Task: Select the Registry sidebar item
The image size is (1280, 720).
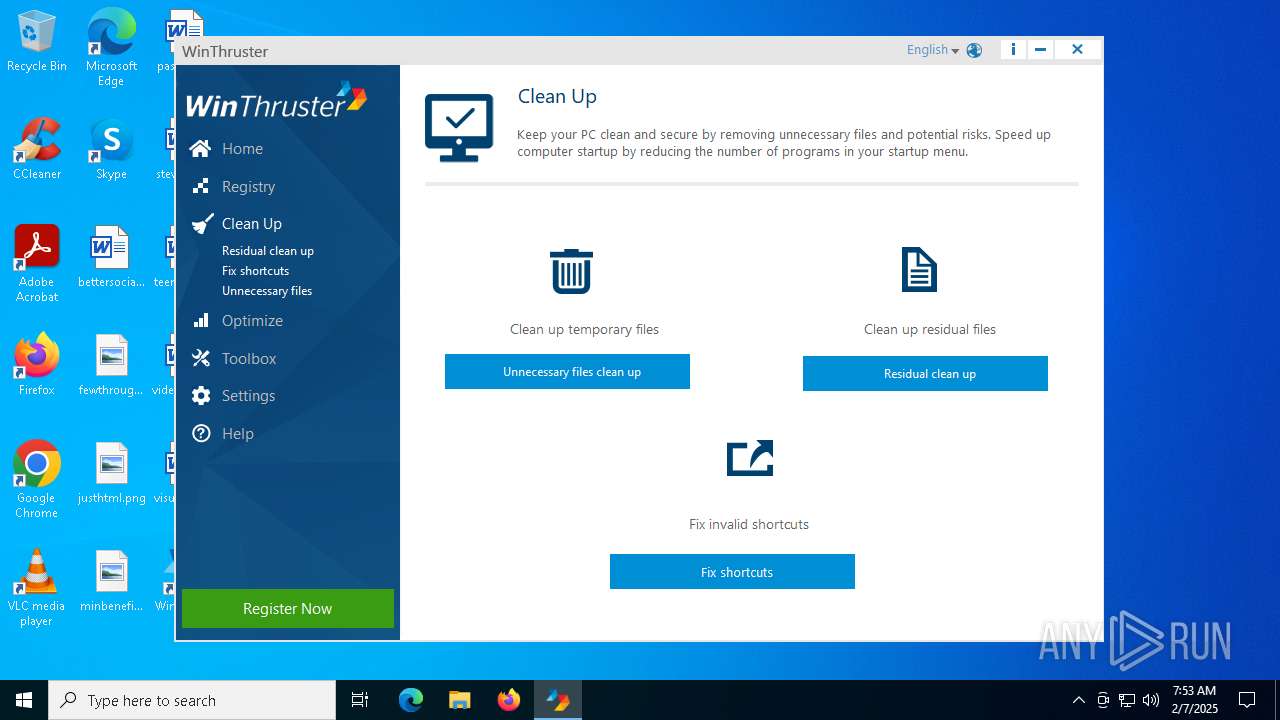Action: click(x=248, y=186)
